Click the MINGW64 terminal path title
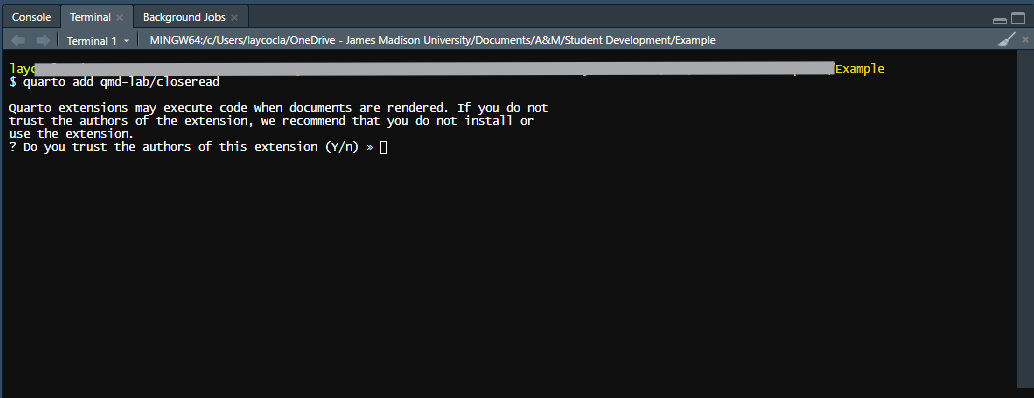 pos(433,40)
